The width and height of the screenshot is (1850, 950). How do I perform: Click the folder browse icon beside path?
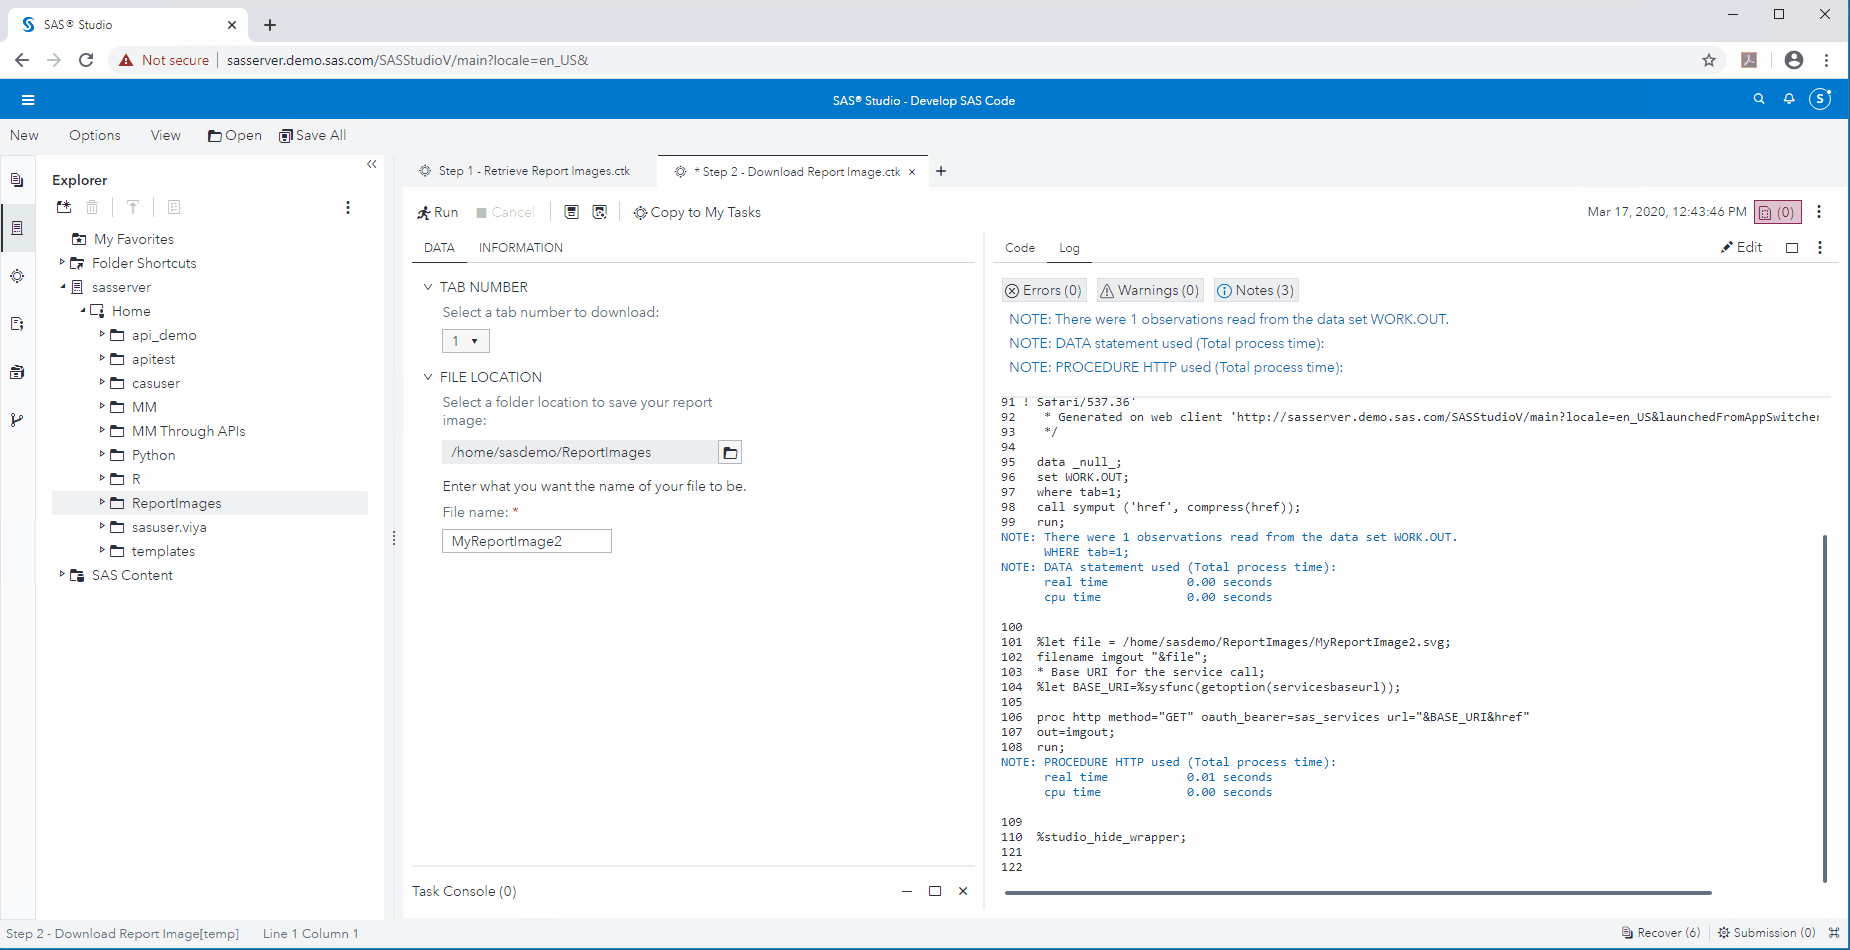click(x=730, y=453)
